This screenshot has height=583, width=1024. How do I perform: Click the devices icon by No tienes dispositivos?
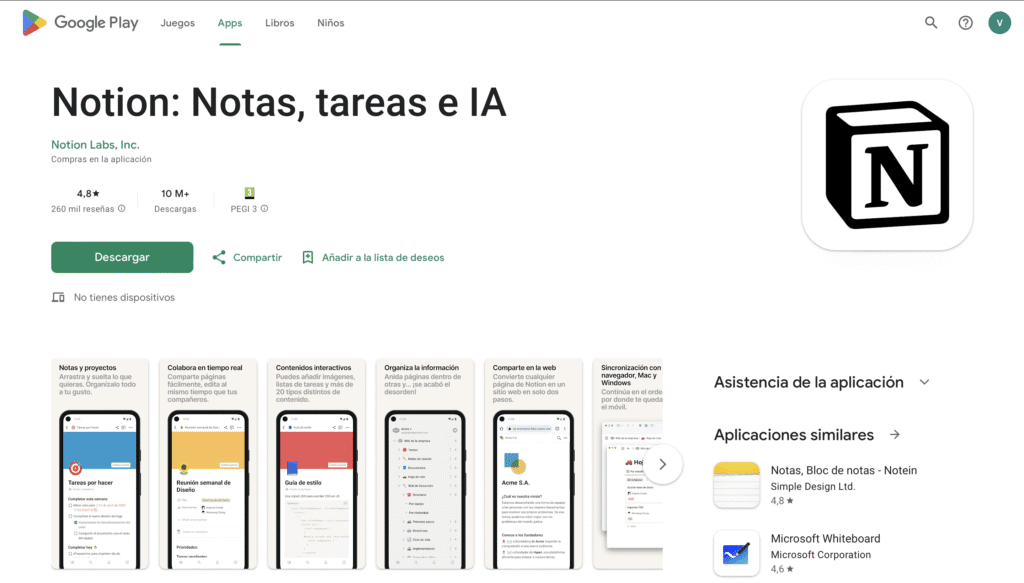pyautogui.click(x=58, y=298)
